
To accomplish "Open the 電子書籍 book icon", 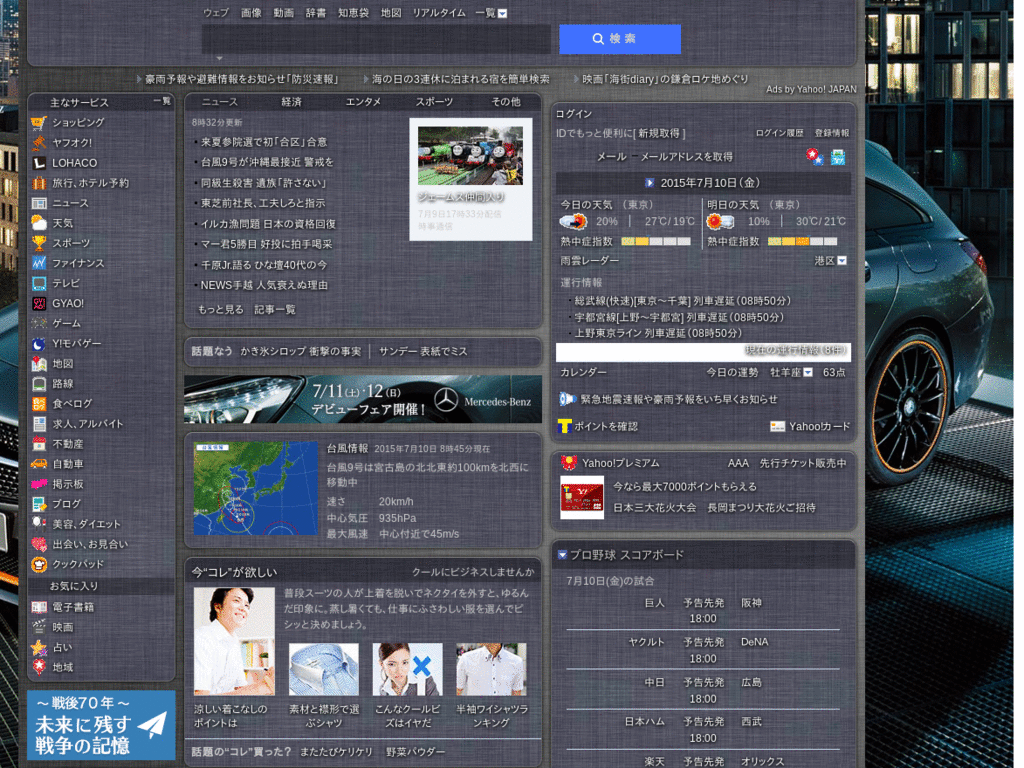I will (39, 607).
